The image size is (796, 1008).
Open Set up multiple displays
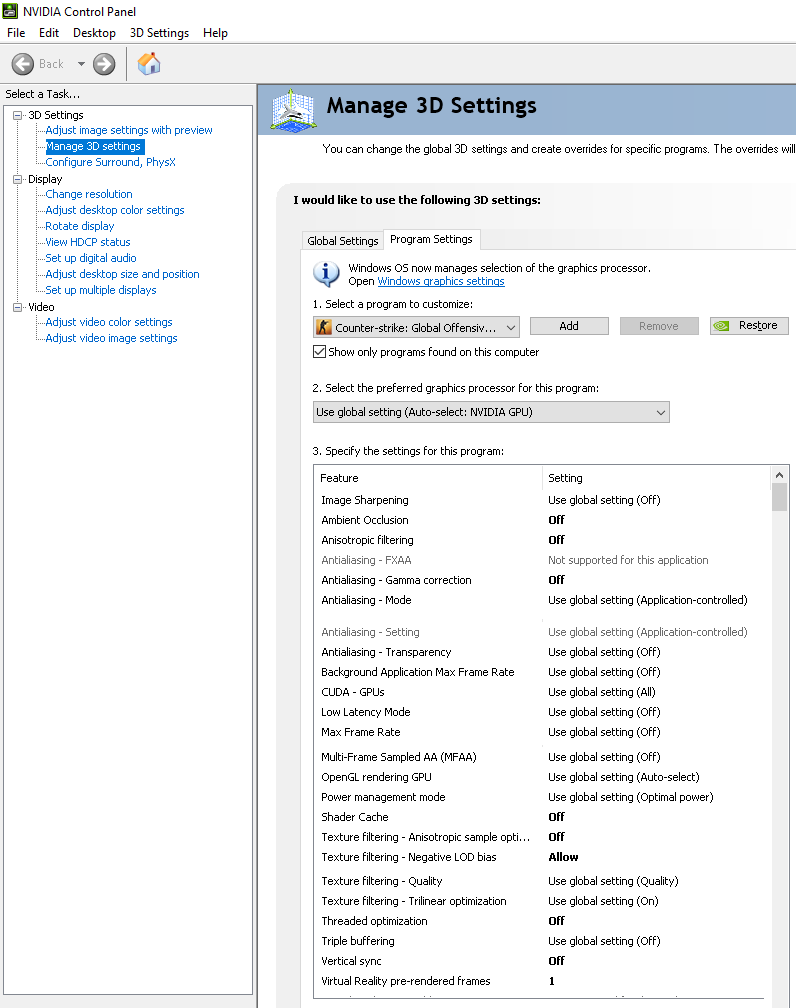(x=100, y=290)
